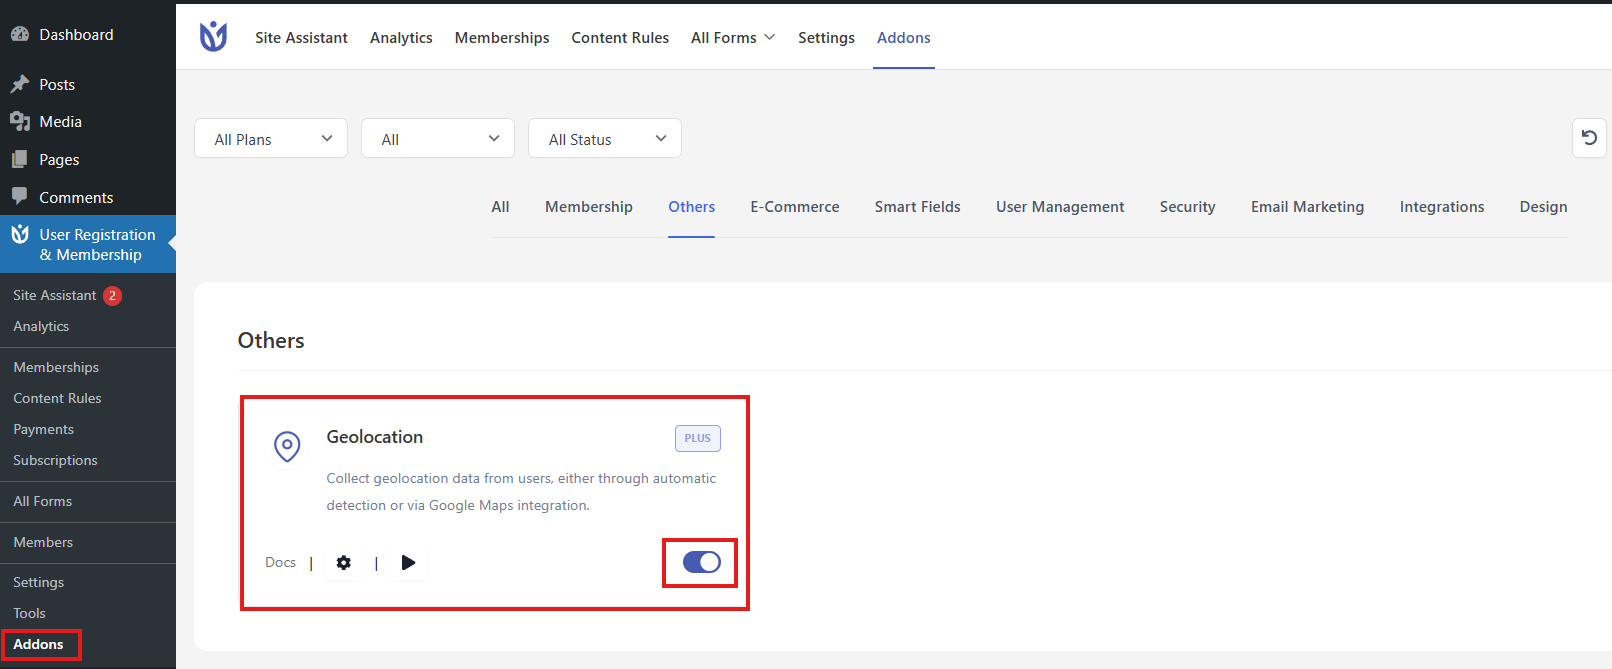Open Tools in the sidebar submenu
1612x669 pixels.
[29, 614]
